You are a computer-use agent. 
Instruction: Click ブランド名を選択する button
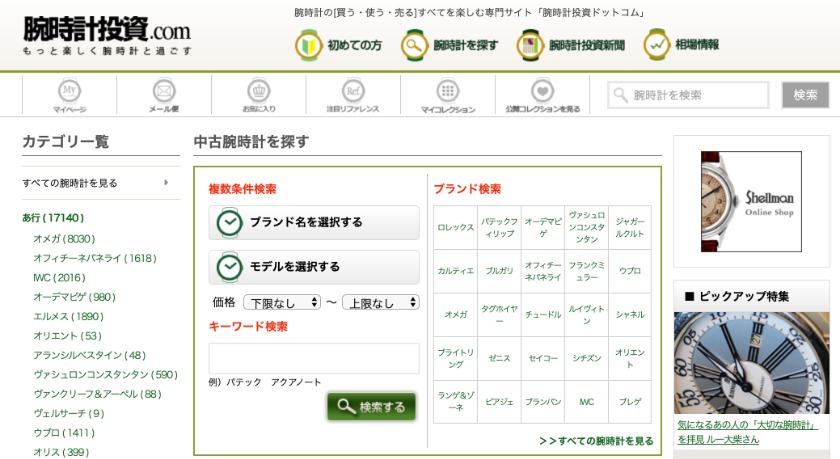[314, 222]
